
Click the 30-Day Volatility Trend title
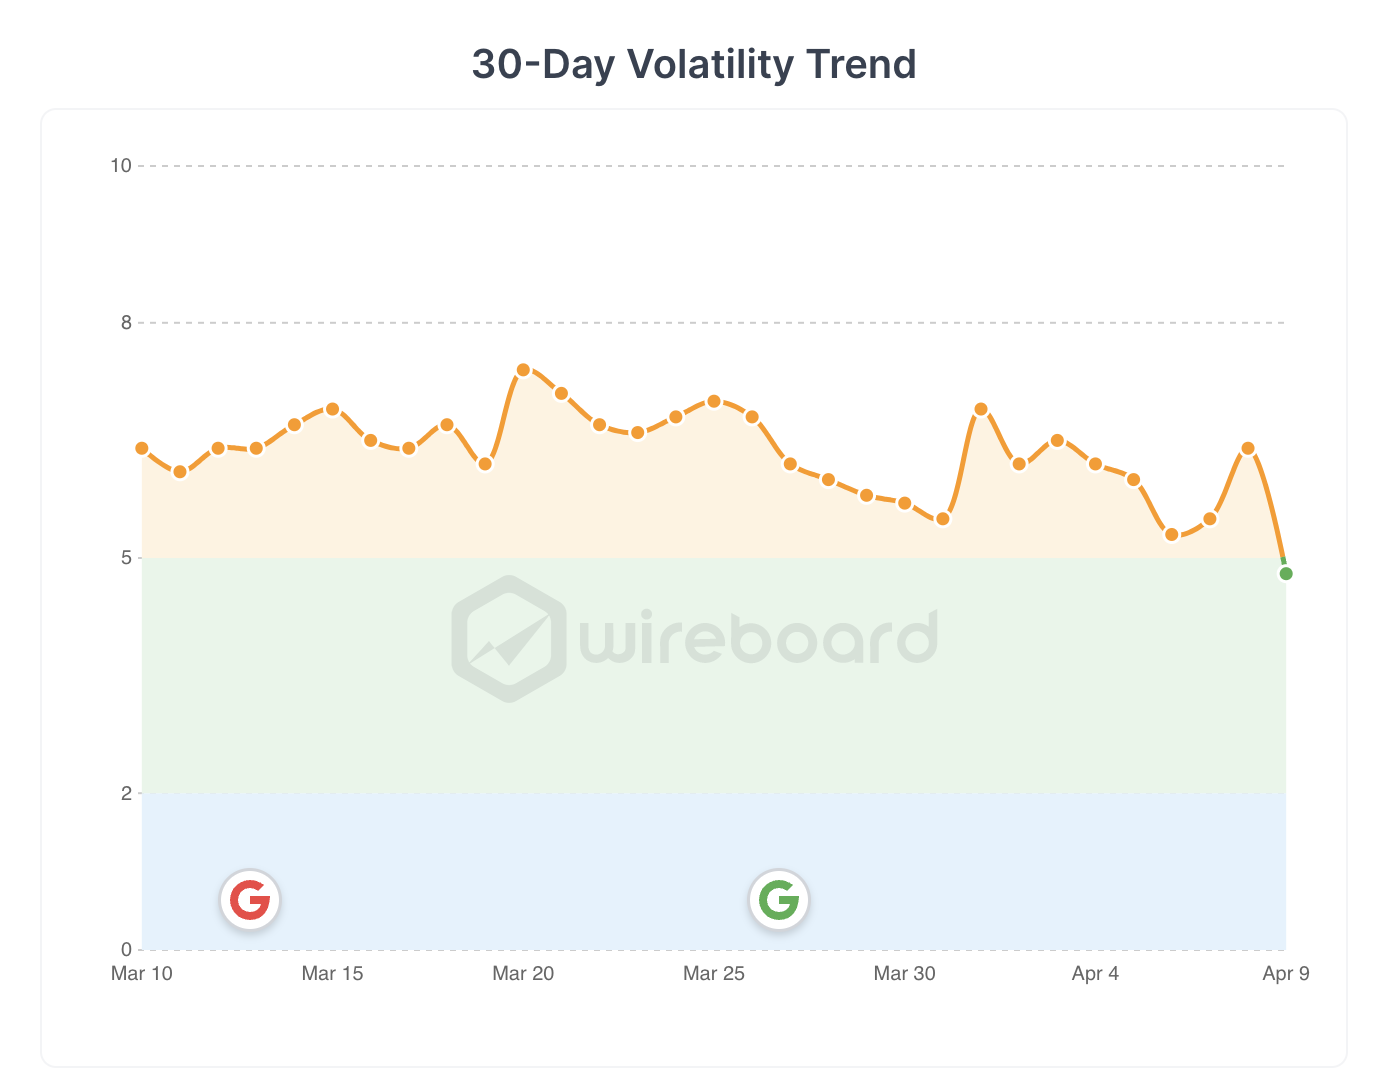tap(694, 64)
